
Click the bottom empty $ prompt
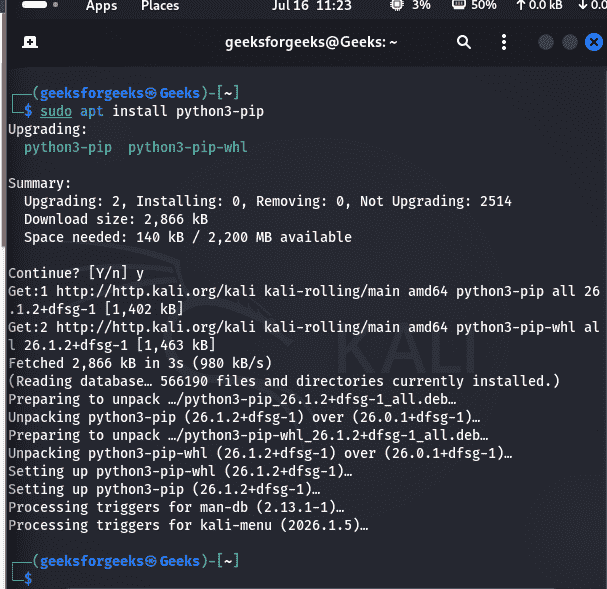pyautogui.click(x=28, y=579)
